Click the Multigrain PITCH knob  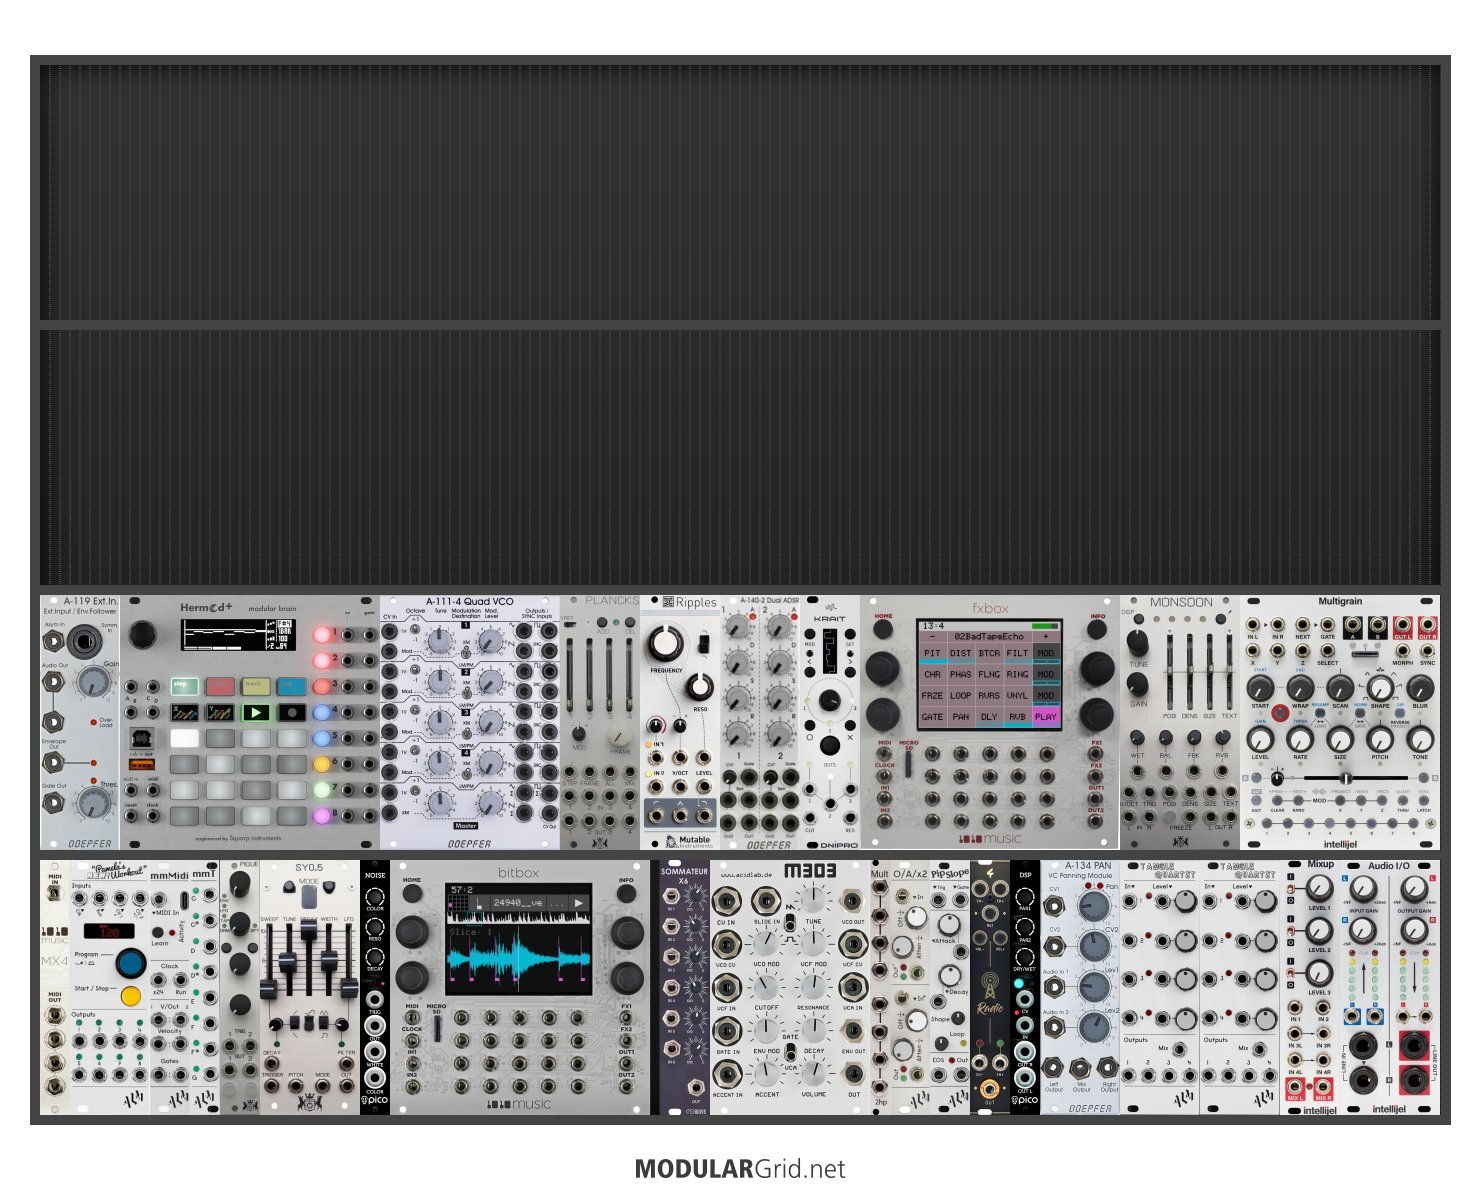[1380, 739]
